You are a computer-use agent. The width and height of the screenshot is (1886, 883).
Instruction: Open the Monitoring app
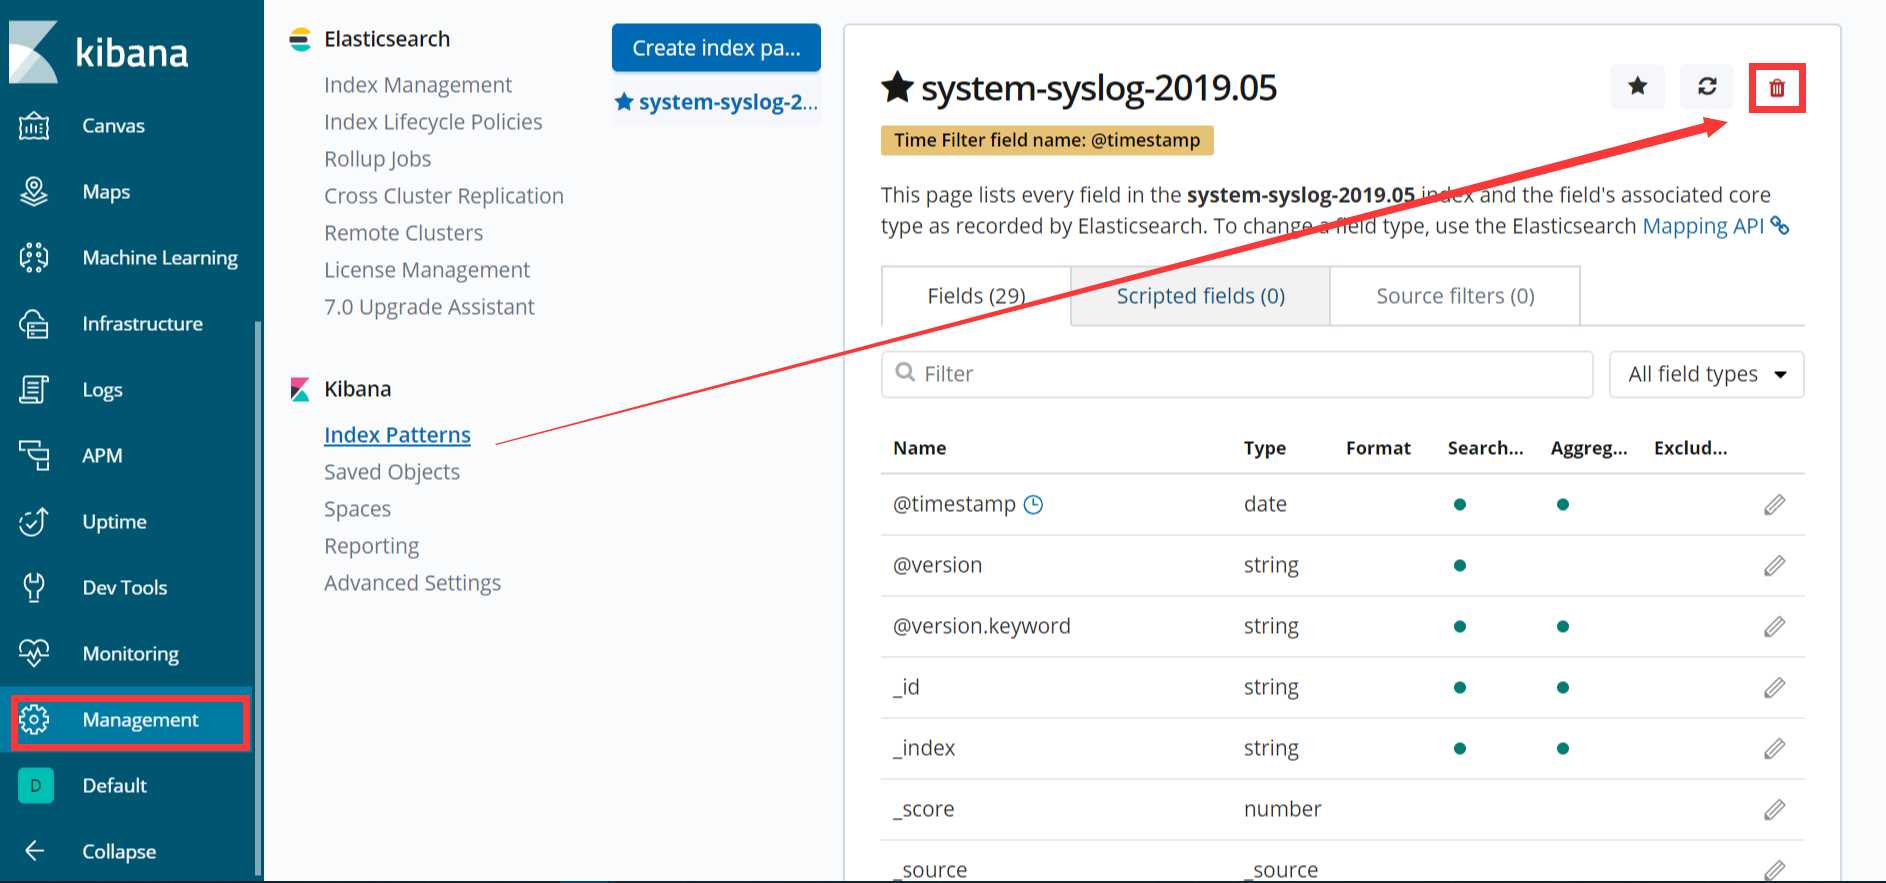131,654
